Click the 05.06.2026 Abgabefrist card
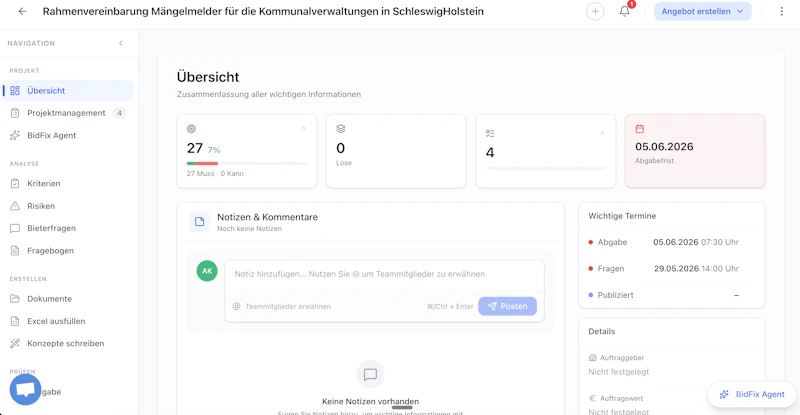This screenshot has width=800, height=415. tap(695, 151)
